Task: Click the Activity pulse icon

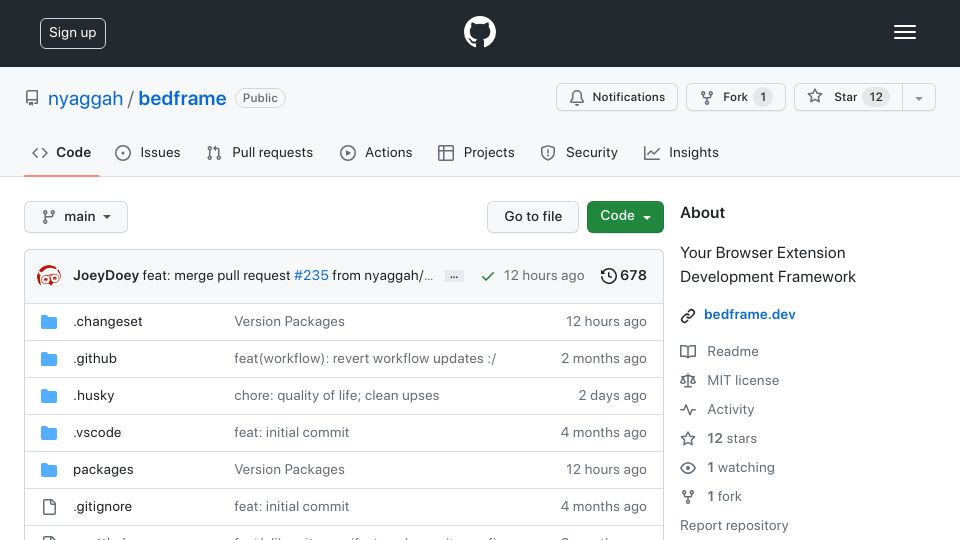Action: [688, 410]
